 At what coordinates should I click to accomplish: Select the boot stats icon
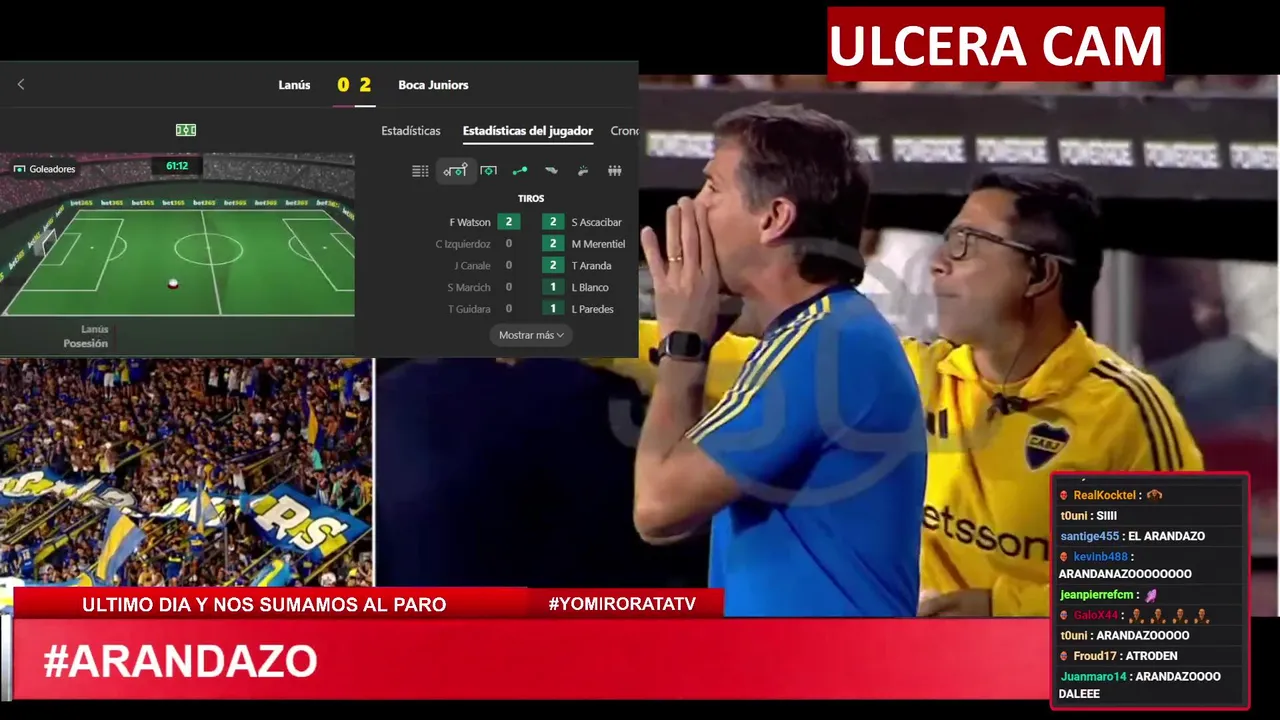click(551, 171)
